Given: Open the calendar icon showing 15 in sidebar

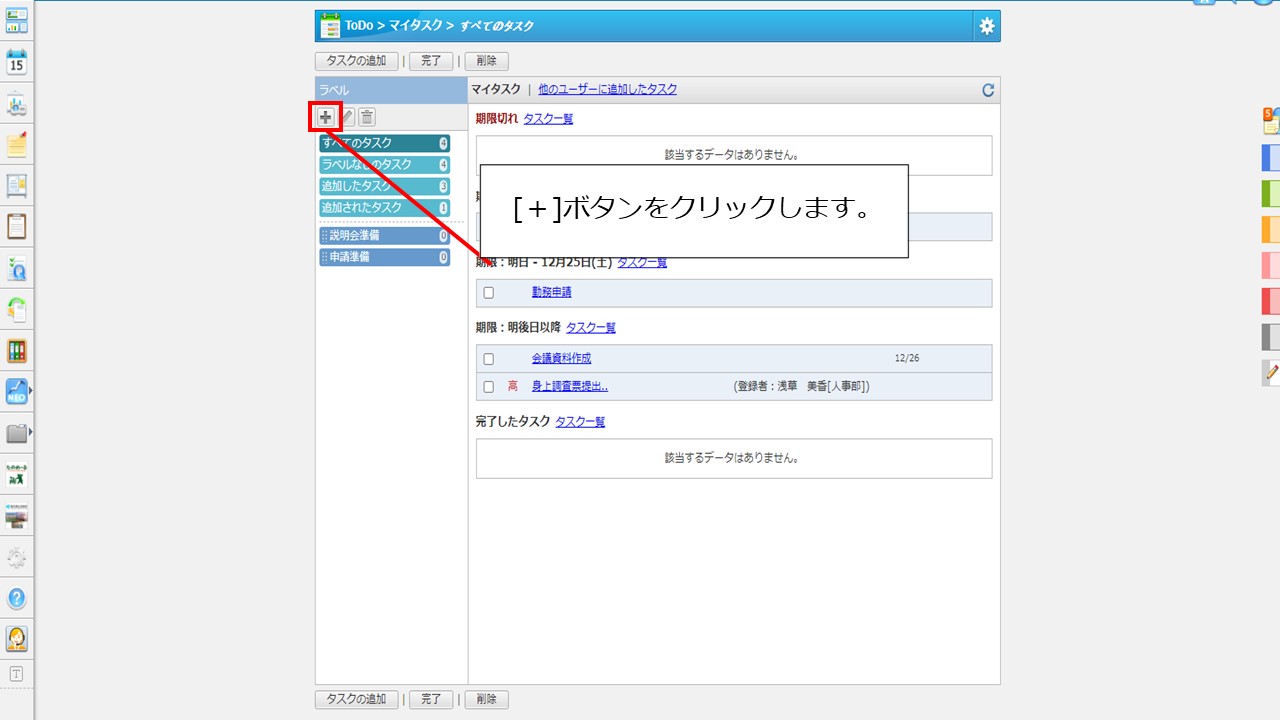Looking at the screenshot, I should [17, 62].
